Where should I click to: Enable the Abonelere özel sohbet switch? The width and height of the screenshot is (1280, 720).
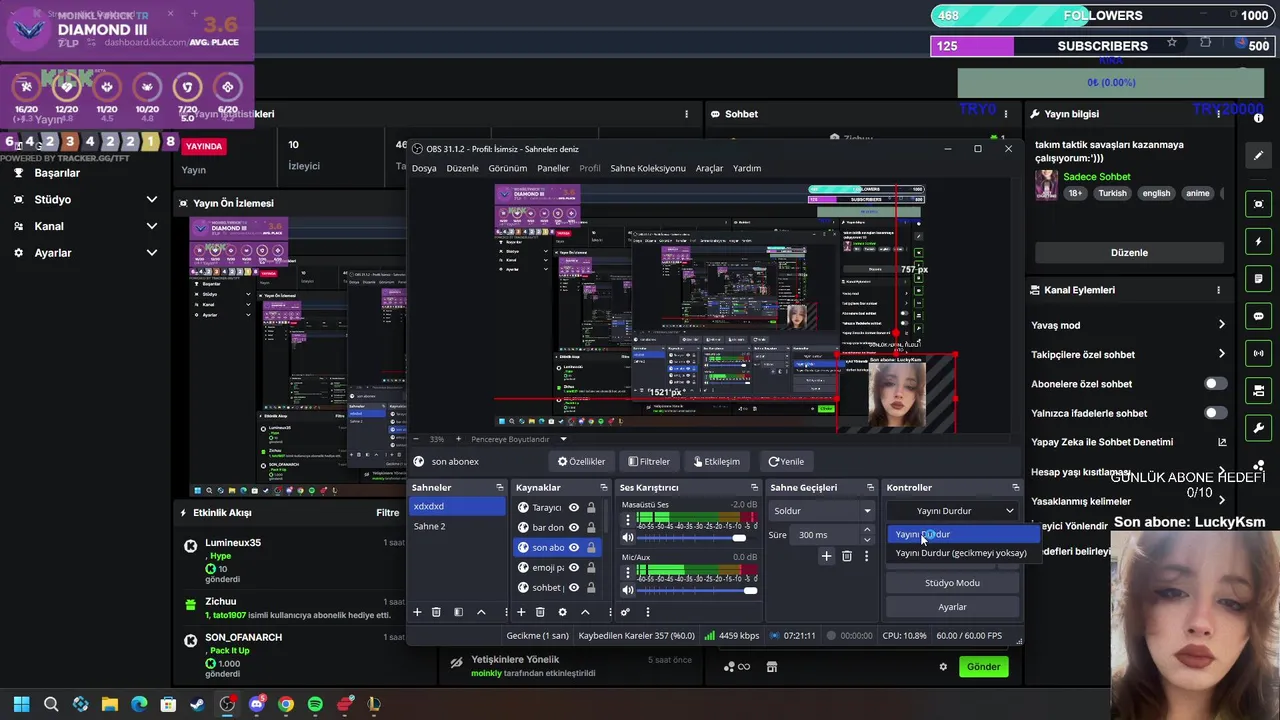pyautogui.click(x=1215, y=384)
